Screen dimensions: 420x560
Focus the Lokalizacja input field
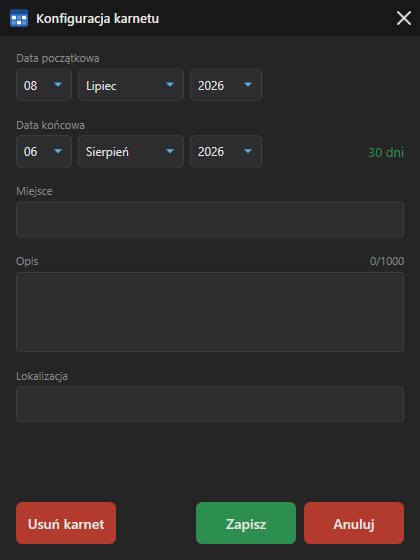tap(210, 404)
